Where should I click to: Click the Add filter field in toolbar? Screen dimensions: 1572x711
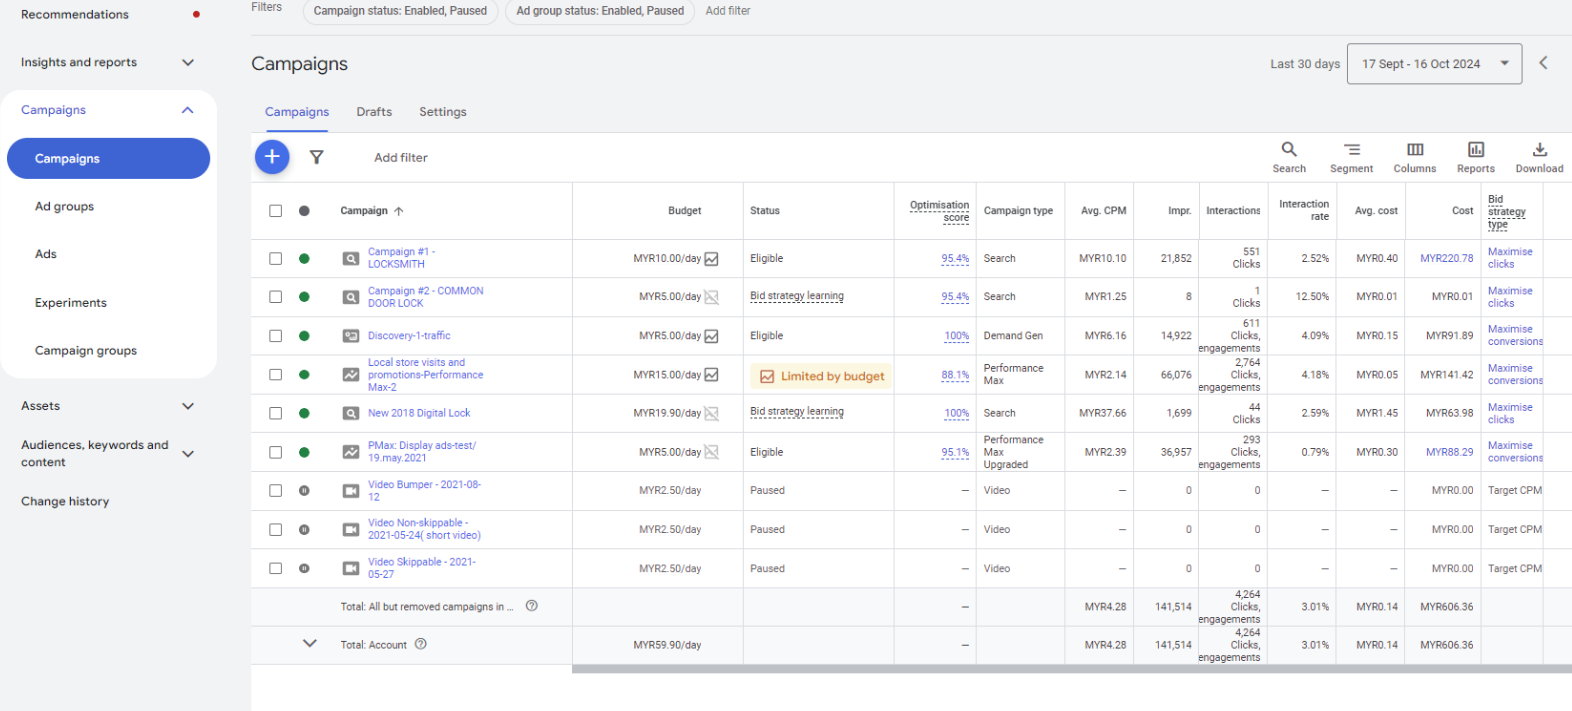401,158
